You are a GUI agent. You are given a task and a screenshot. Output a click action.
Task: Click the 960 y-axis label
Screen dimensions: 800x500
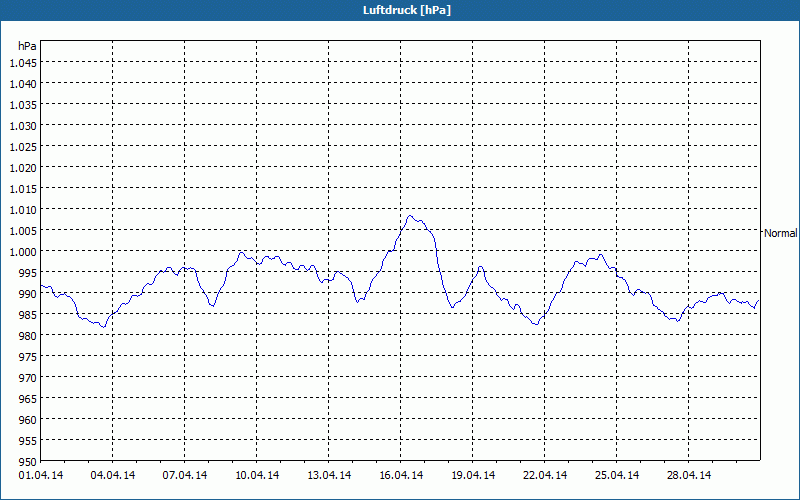pyautogui.click(x=28, y=419)
